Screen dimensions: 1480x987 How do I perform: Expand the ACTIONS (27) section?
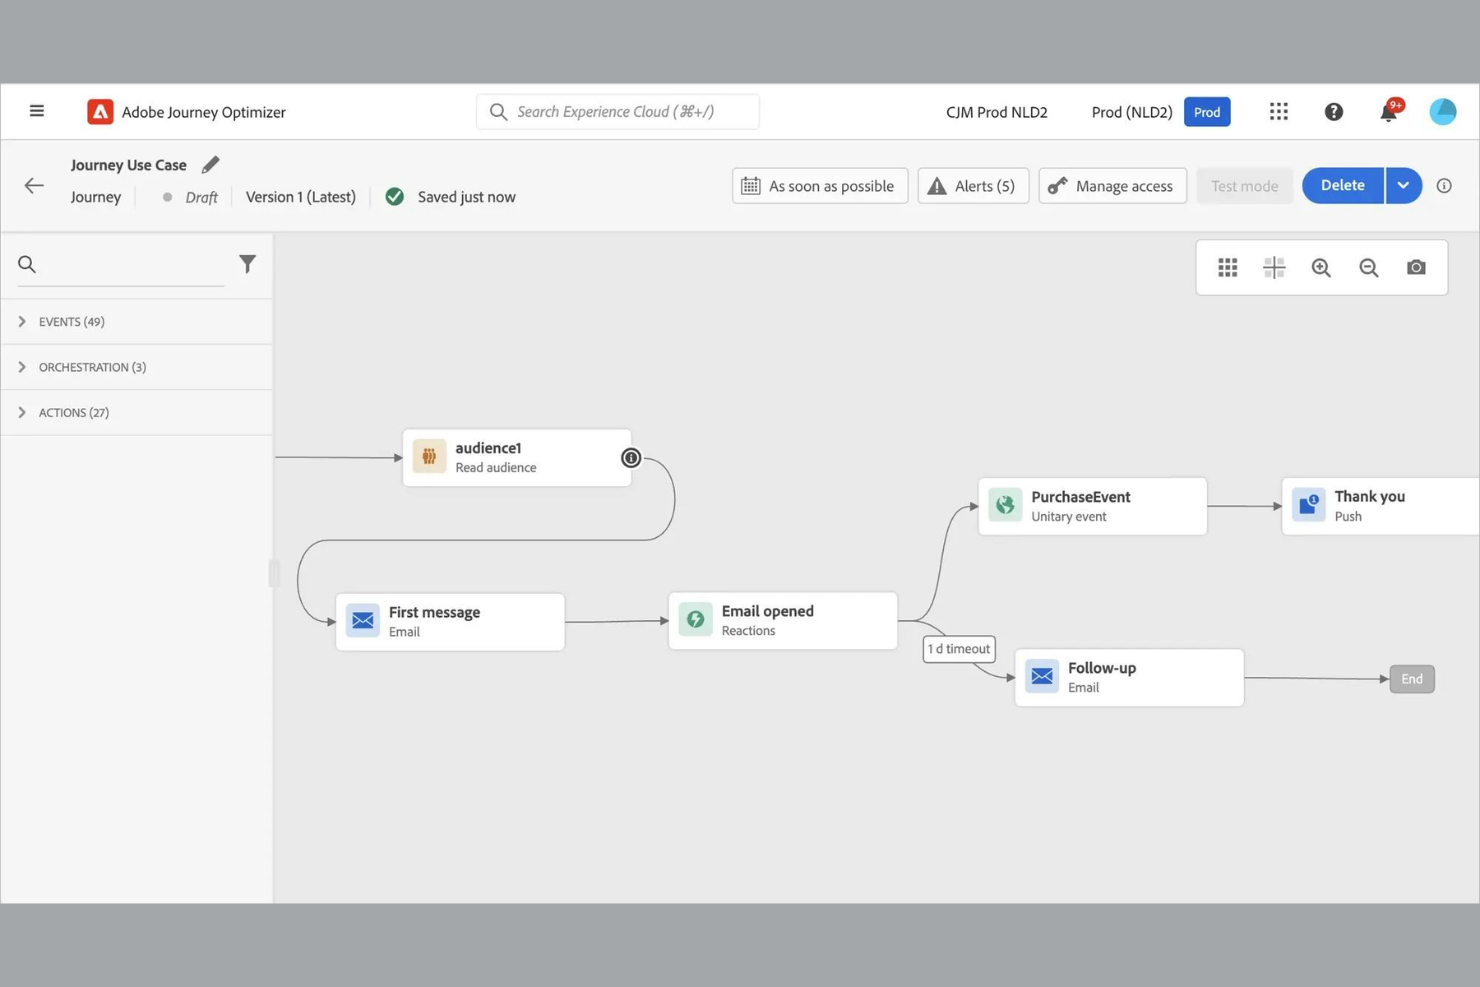[137, 412]
